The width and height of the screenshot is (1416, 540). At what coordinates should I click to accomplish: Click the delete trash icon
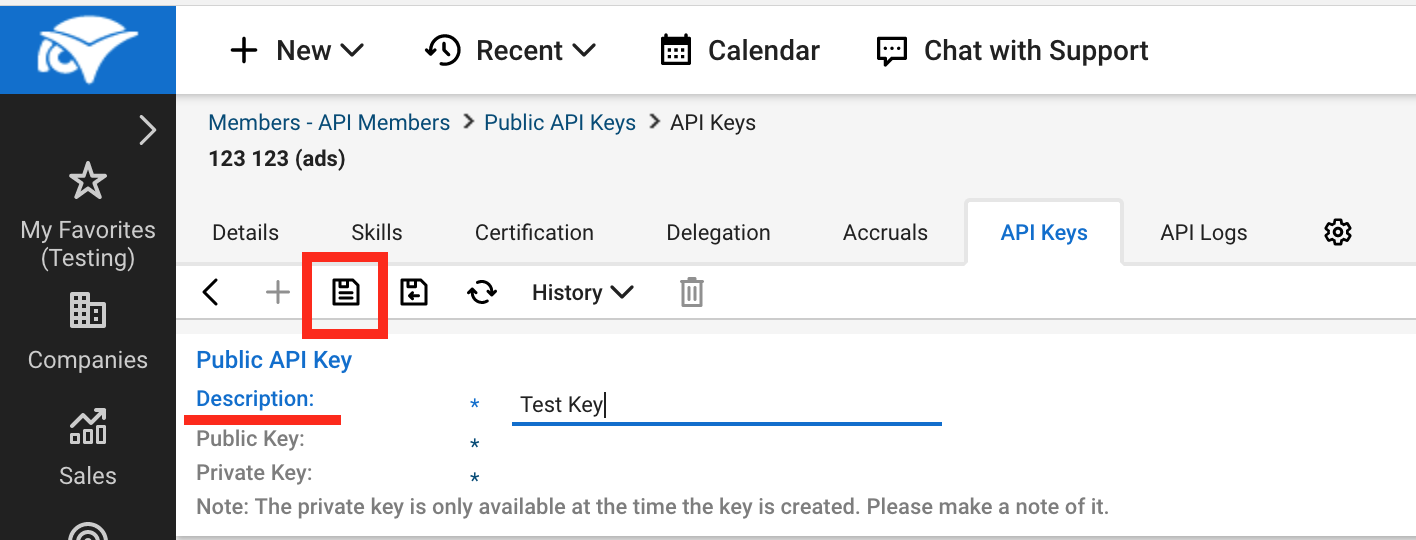pos(692,292)
